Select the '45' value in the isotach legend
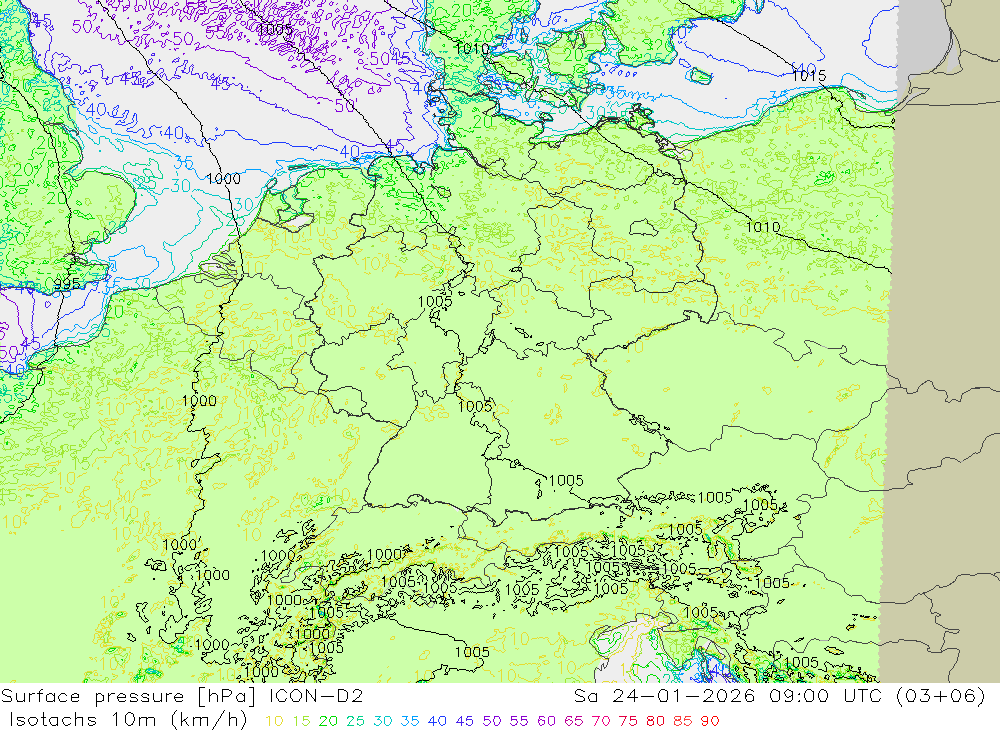Image resolution: width=1000 pixels, height=733 pixels. tap(465, 722)
